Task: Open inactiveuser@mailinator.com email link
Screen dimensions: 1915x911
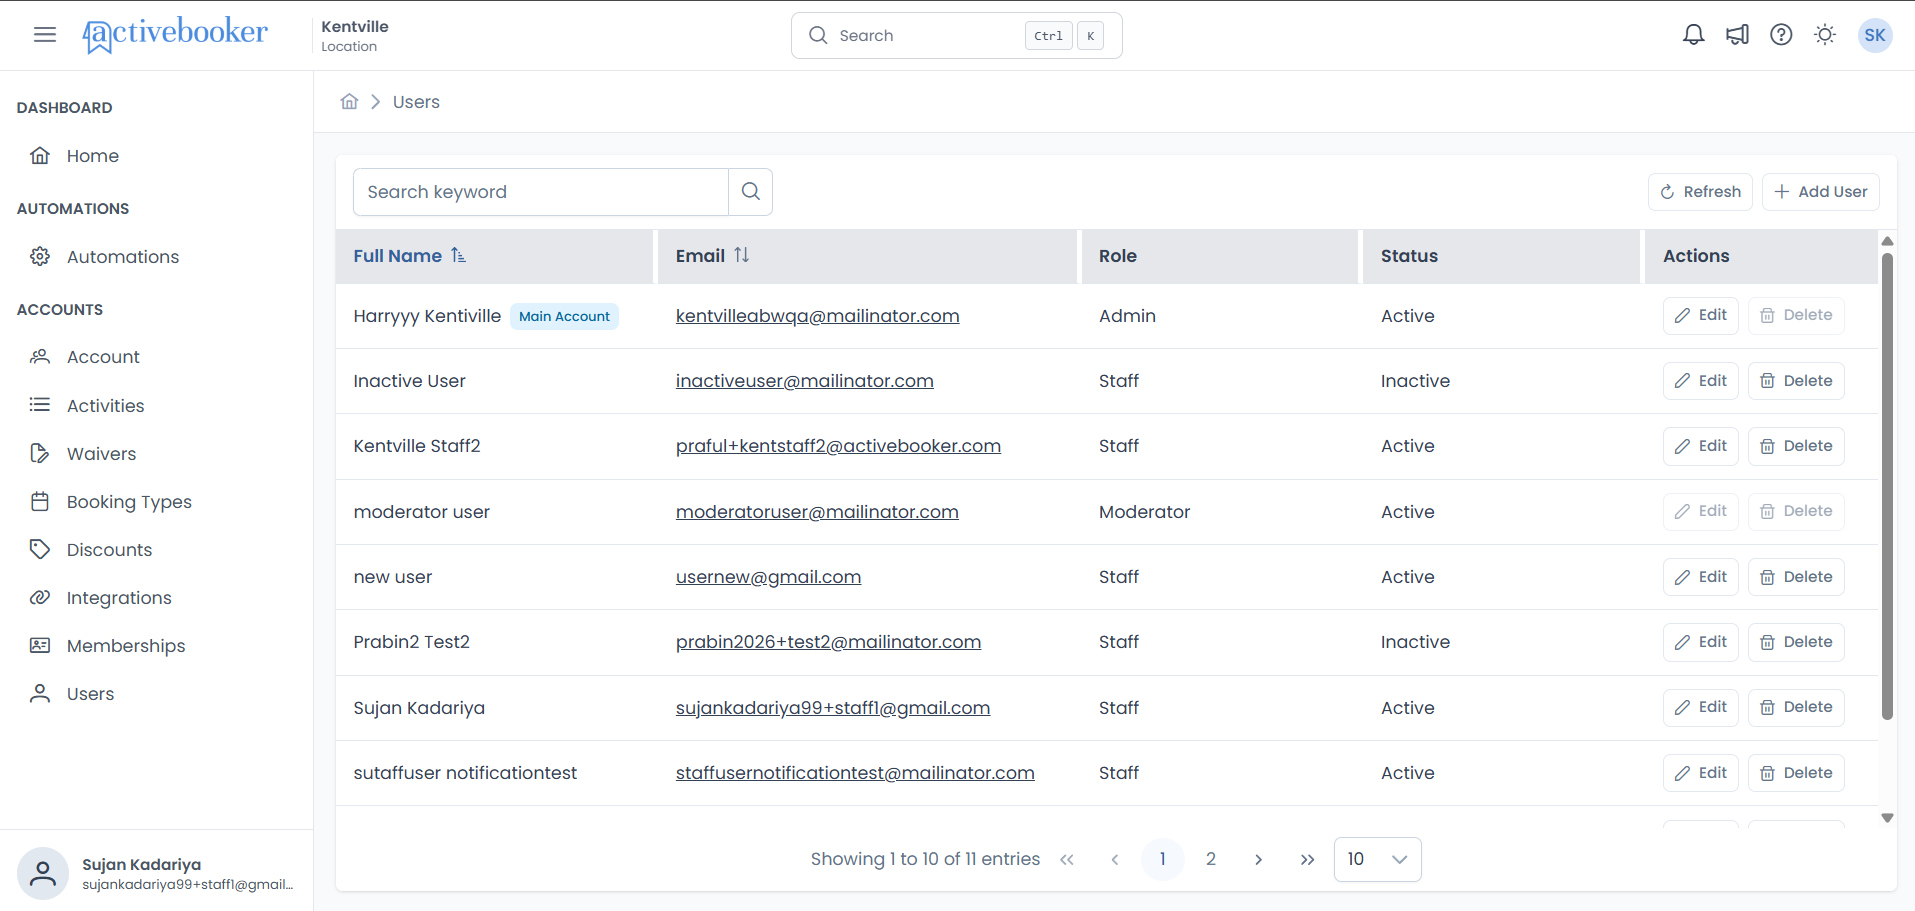Action: pos(804,381)
